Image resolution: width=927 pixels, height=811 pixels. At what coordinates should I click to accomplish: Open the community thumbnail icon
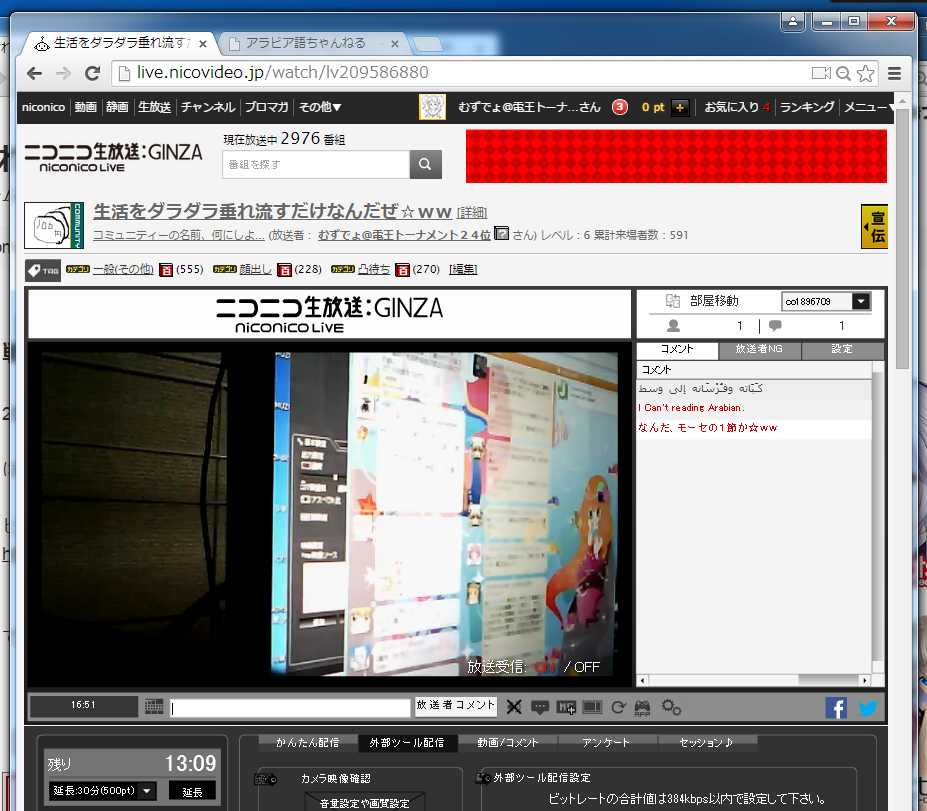click(54, 225)
